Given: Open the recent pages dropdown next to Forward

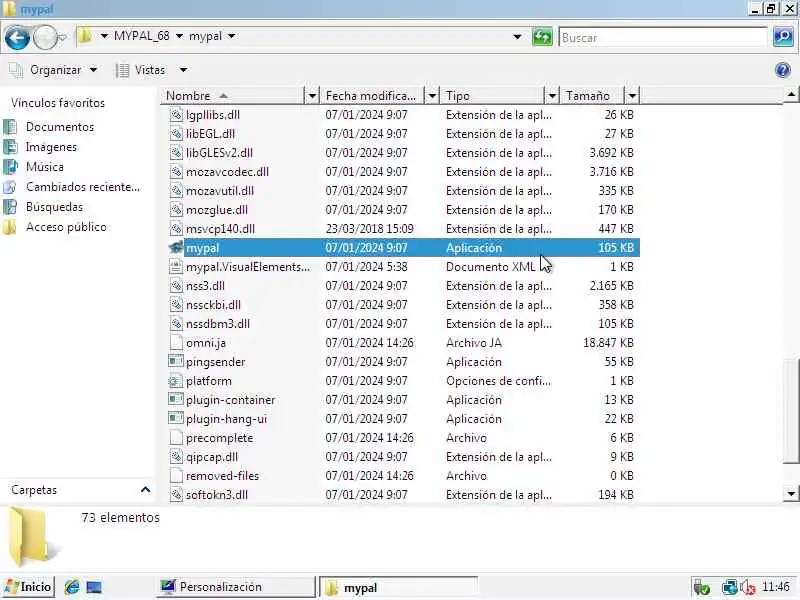Looking at the screenshot, I should coord(63,38).
